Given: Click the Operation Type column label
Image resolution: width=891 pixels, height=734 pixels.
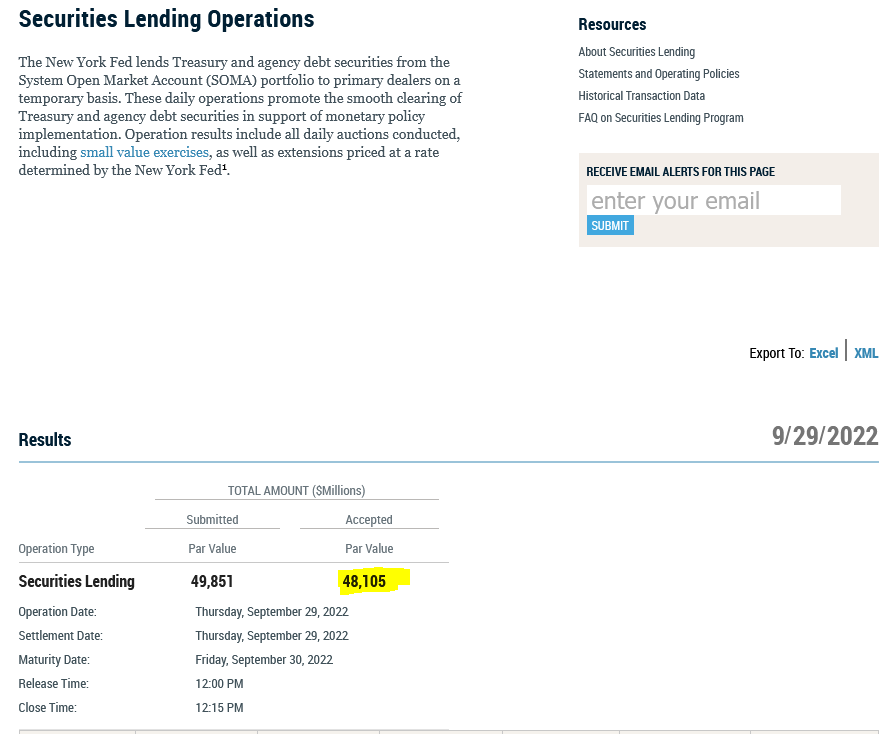Looking at the screenshot, I should coord(56,549).
